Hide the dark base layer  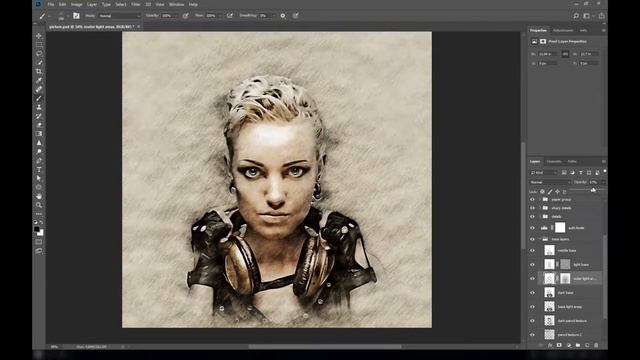(532, 293)
